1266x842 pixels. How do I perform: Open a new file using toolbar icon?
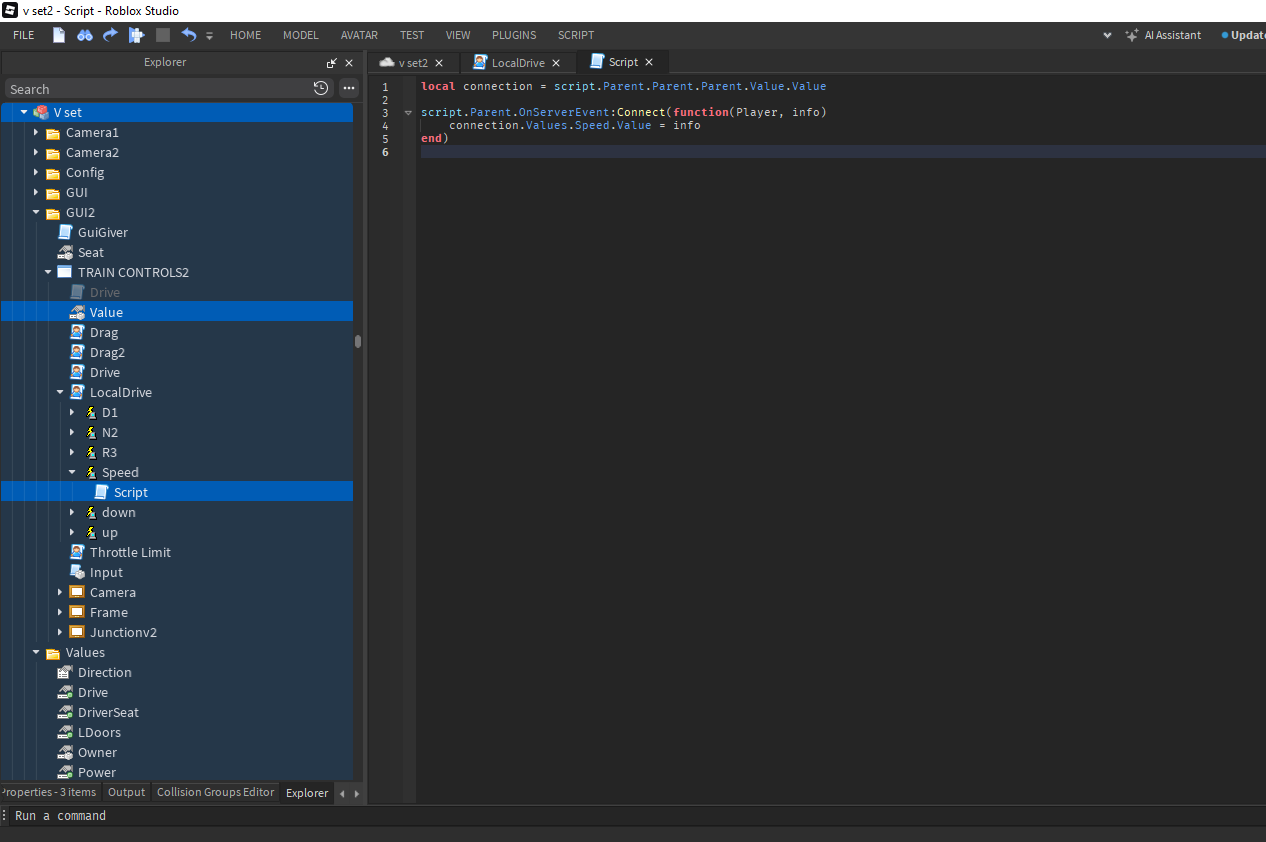(x=58, y=34)
